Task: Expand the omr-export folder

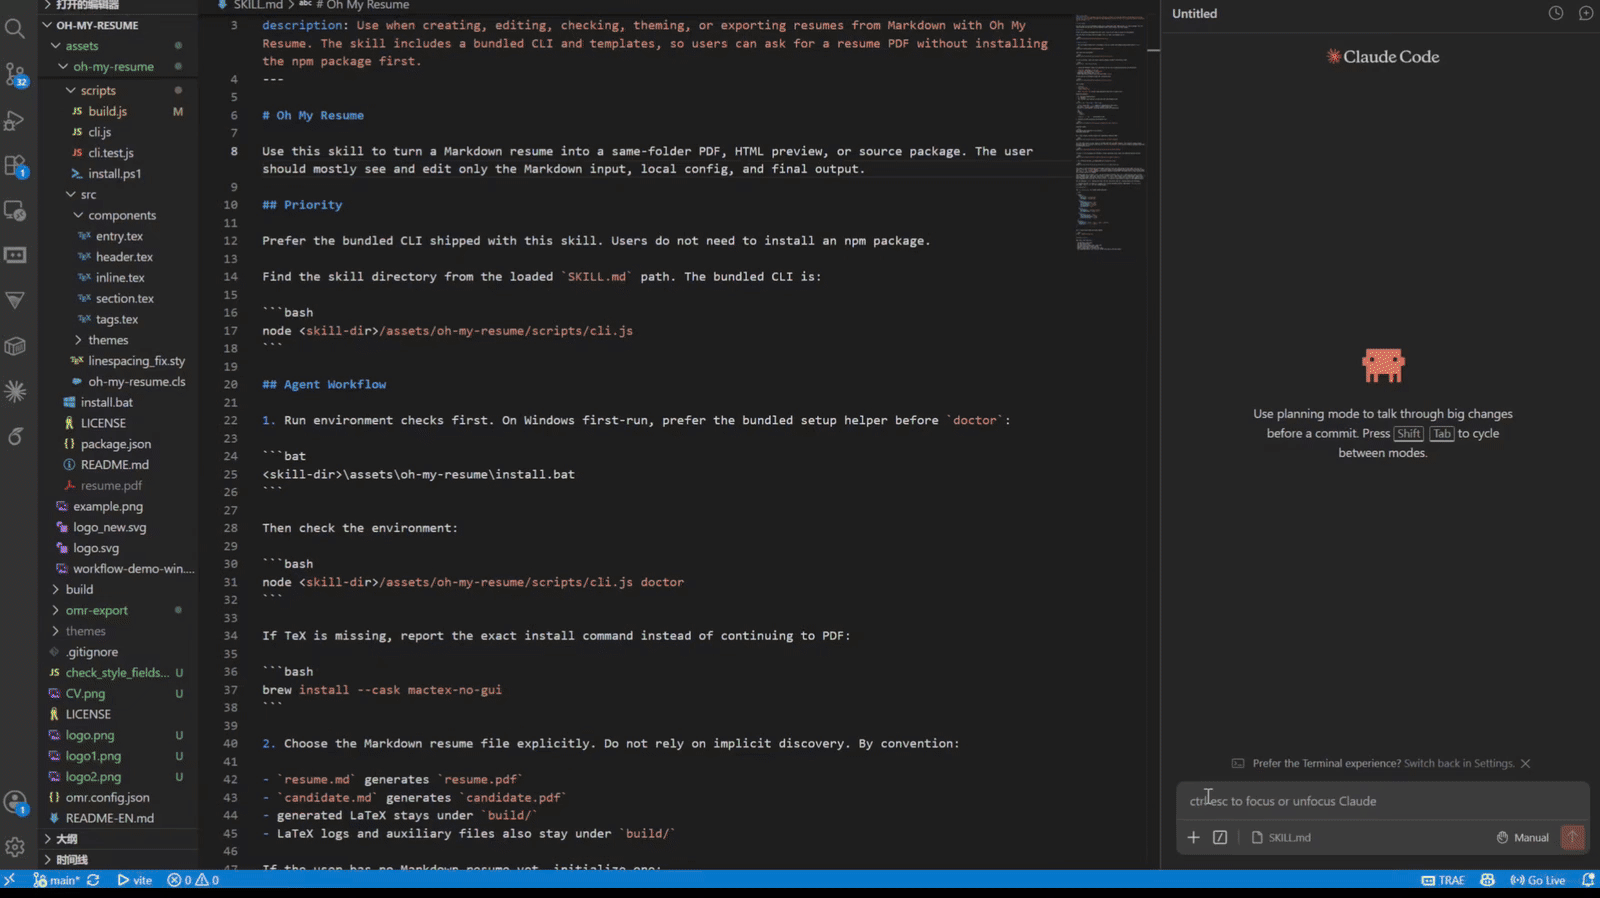Action: click(x=96, y=610)
